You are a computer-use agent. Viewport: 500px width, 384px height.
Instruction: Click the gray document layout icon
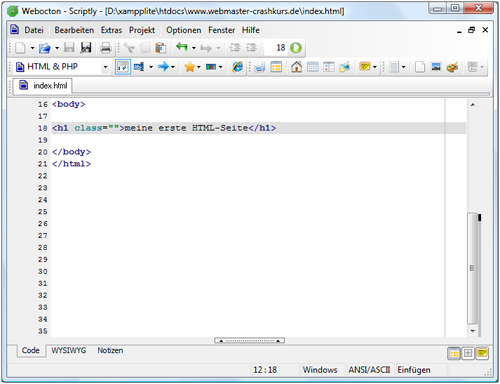(x=394, y=67)
